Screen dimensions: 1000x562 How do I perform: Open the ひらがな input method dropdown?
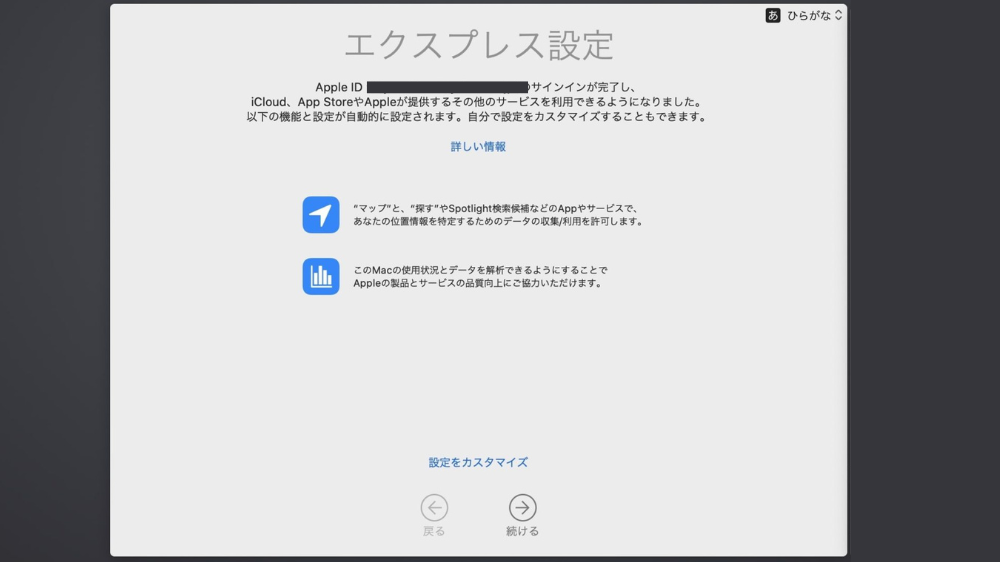point(814,15)
